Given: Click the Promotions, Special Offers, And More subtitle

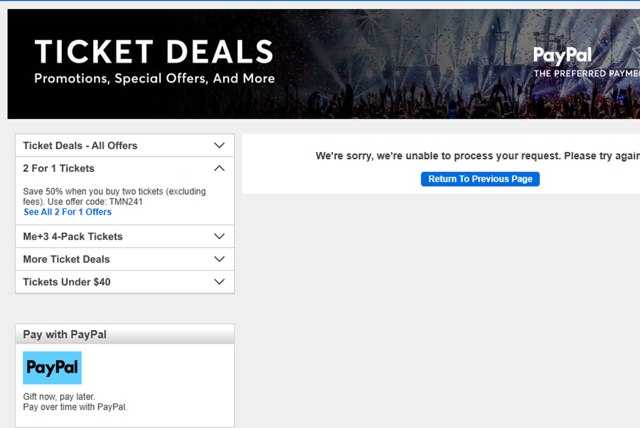Looking at the screenshot, I should [x=154, y=78].
